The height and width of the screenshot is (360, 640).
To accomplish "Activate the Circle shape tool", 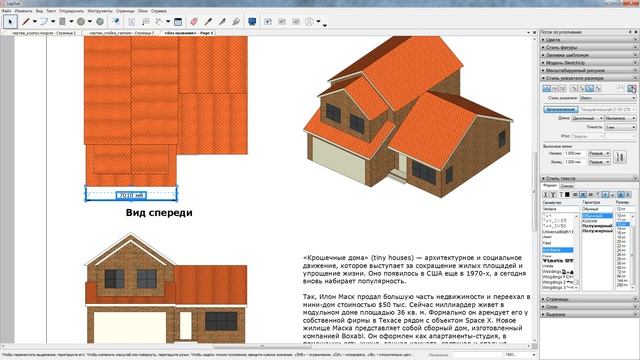I will 81,22.
